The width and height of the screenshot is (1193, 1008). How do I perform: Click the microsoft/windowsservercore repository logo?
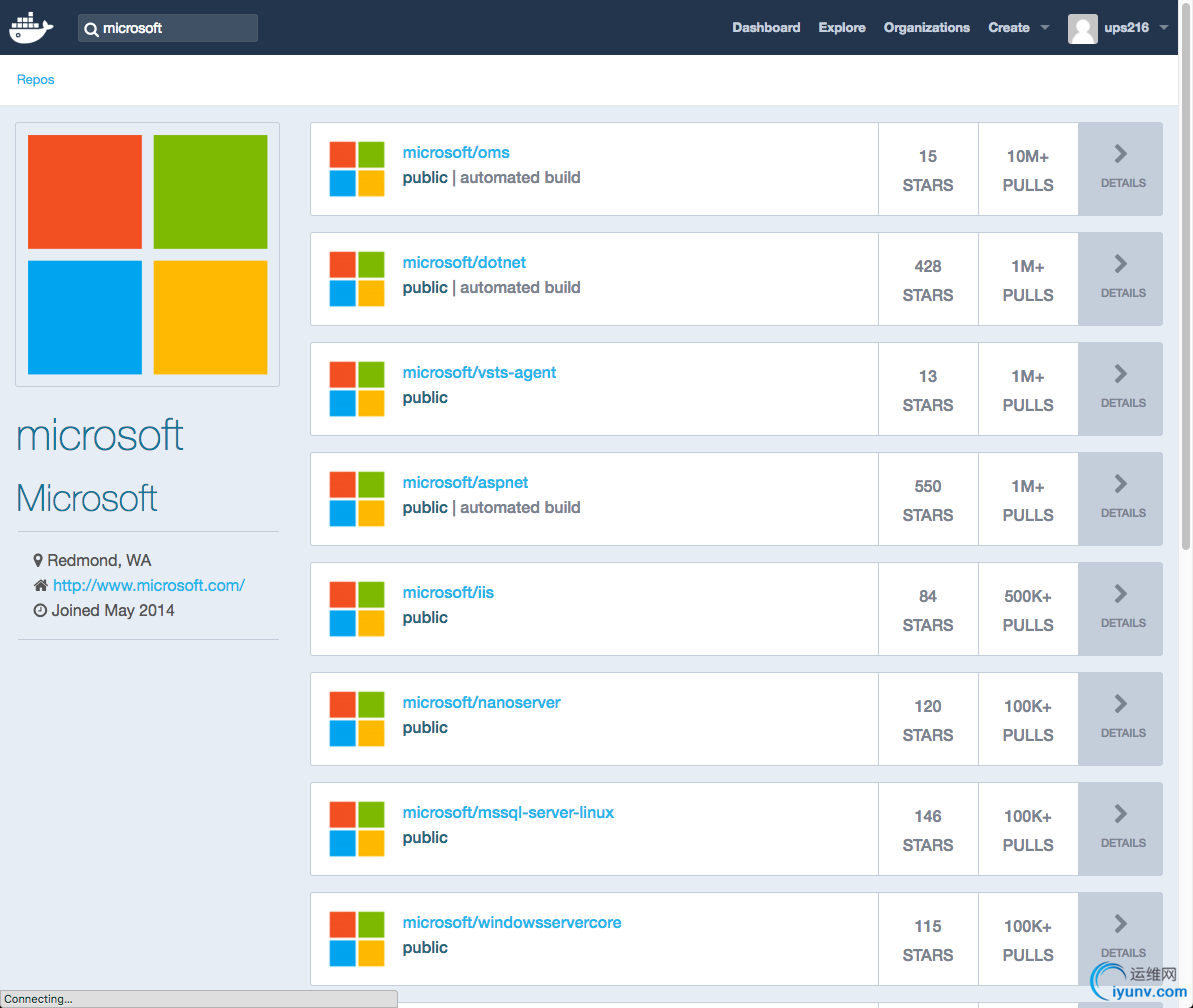point(357,939)
